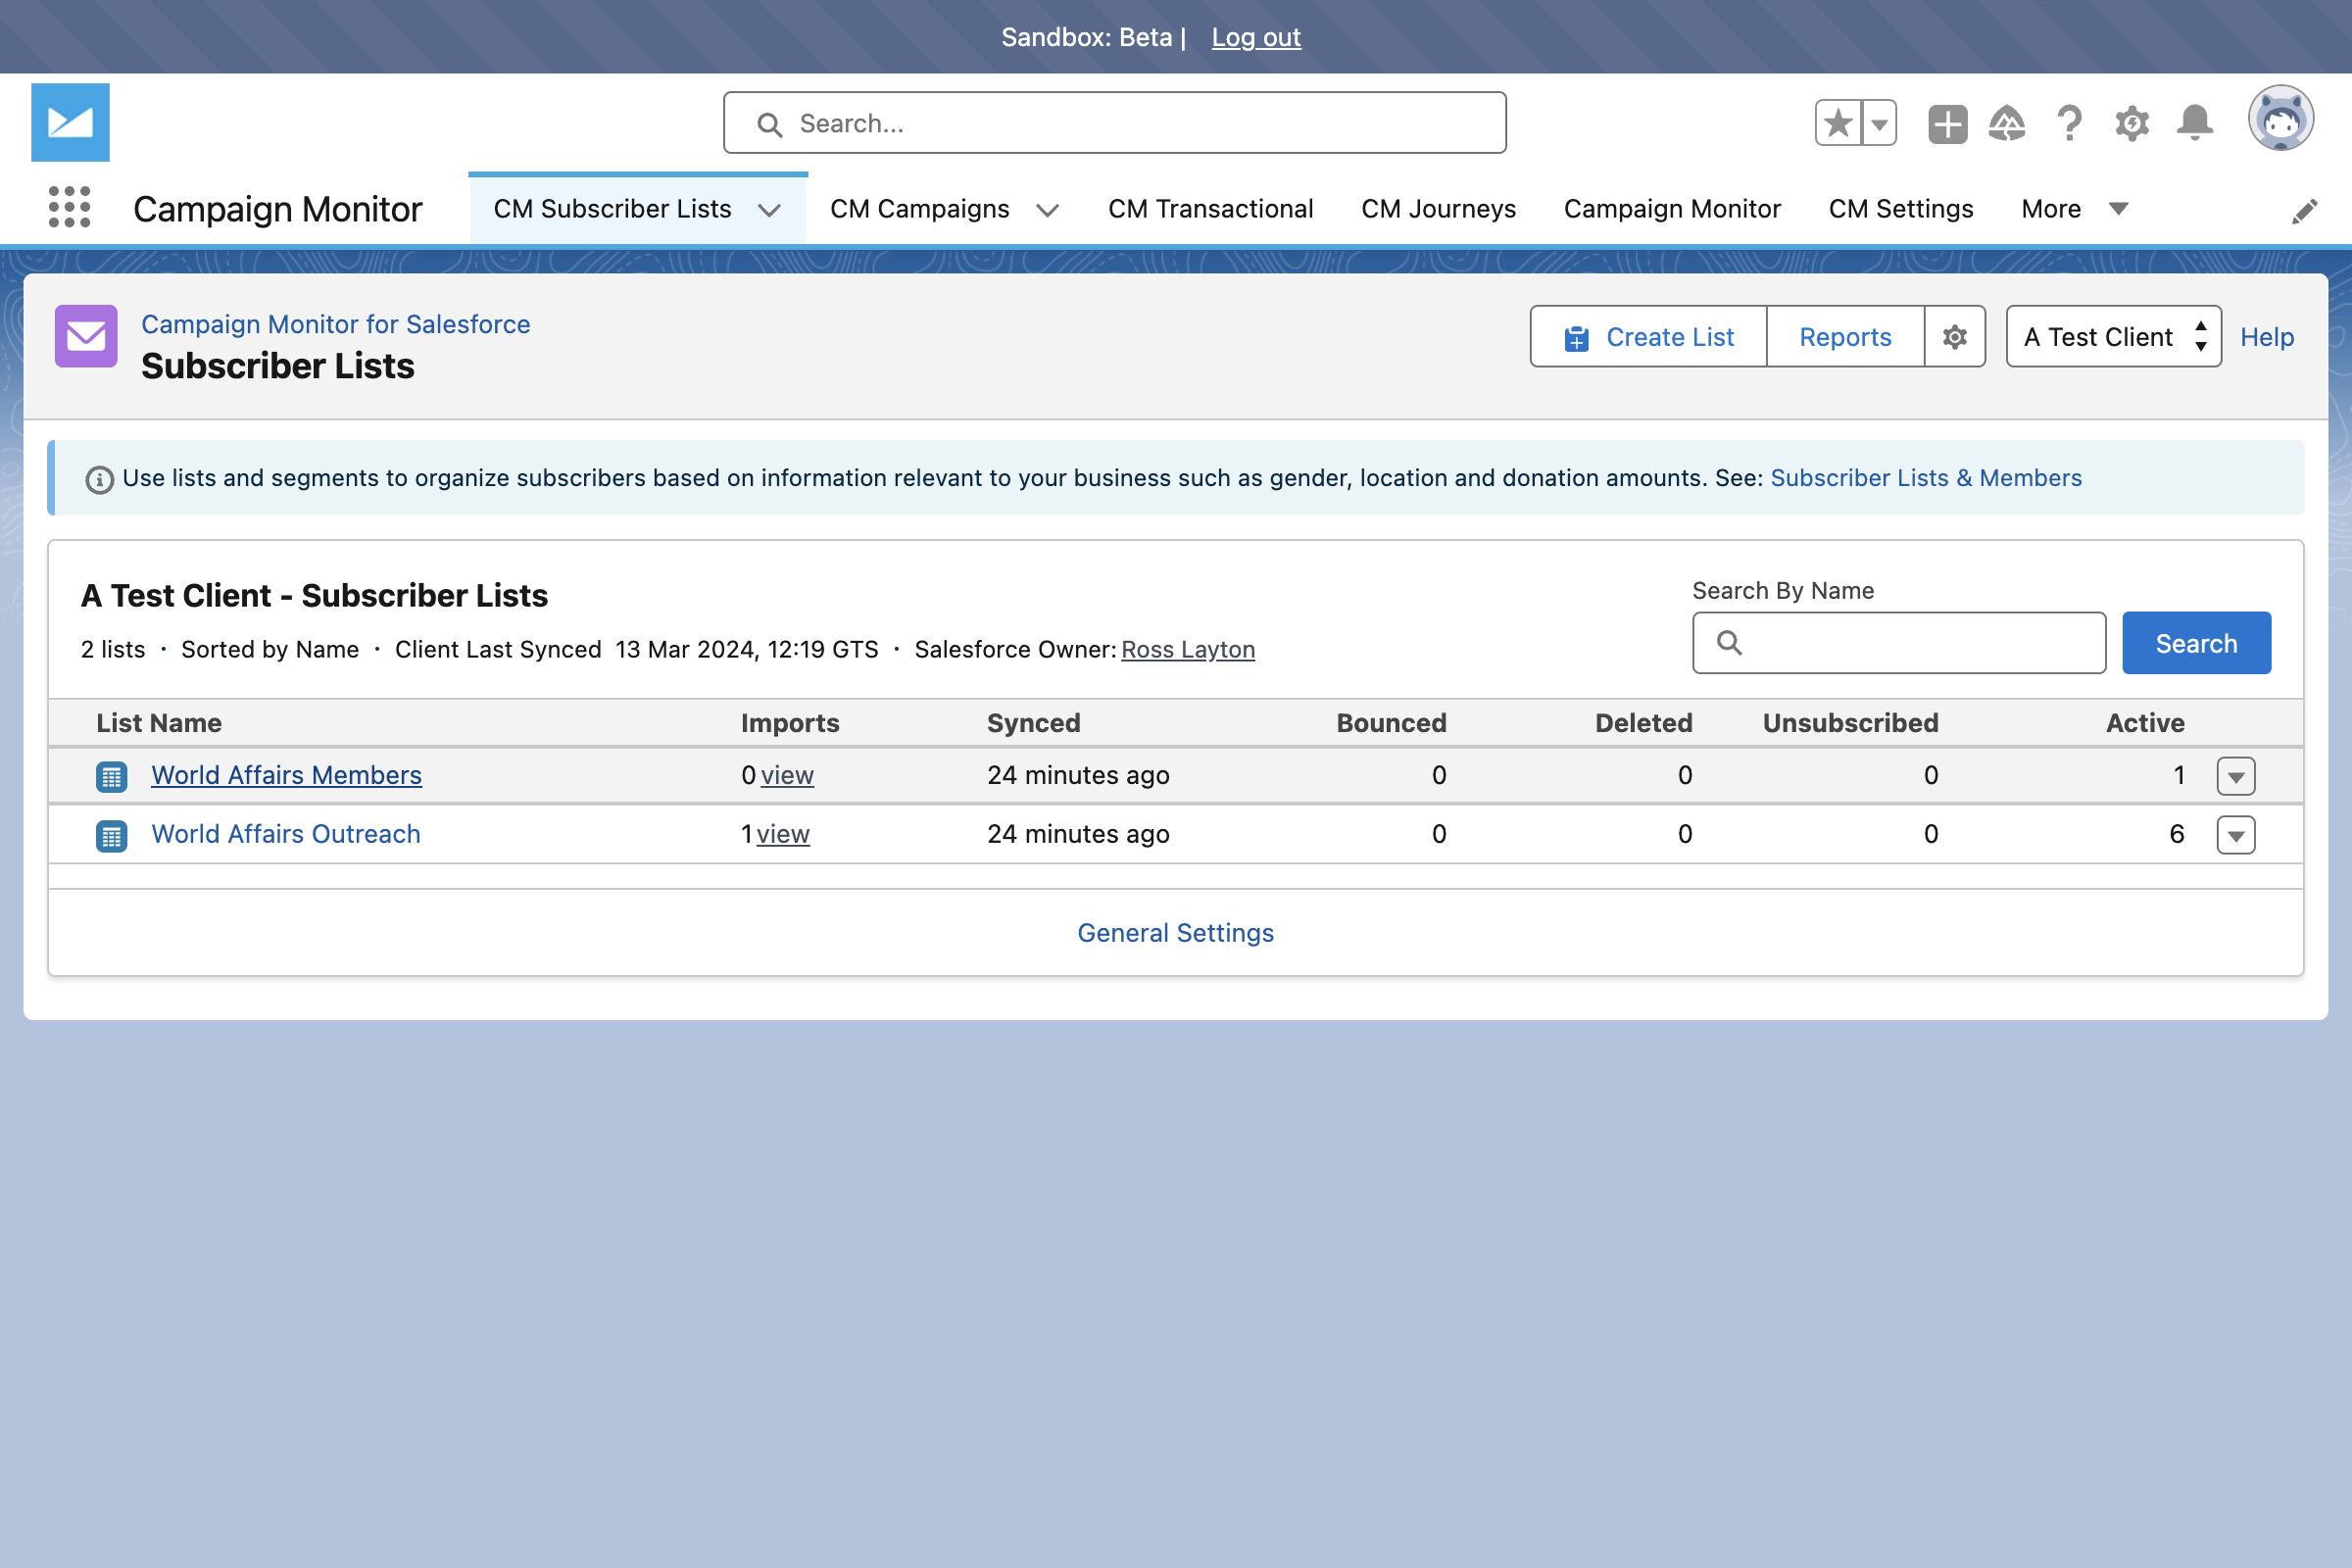Viewport: 2352px width, 1568px height.
Task: Open the CM Transactional tab
Action: pyautogui.click(x=1210, y=209)
